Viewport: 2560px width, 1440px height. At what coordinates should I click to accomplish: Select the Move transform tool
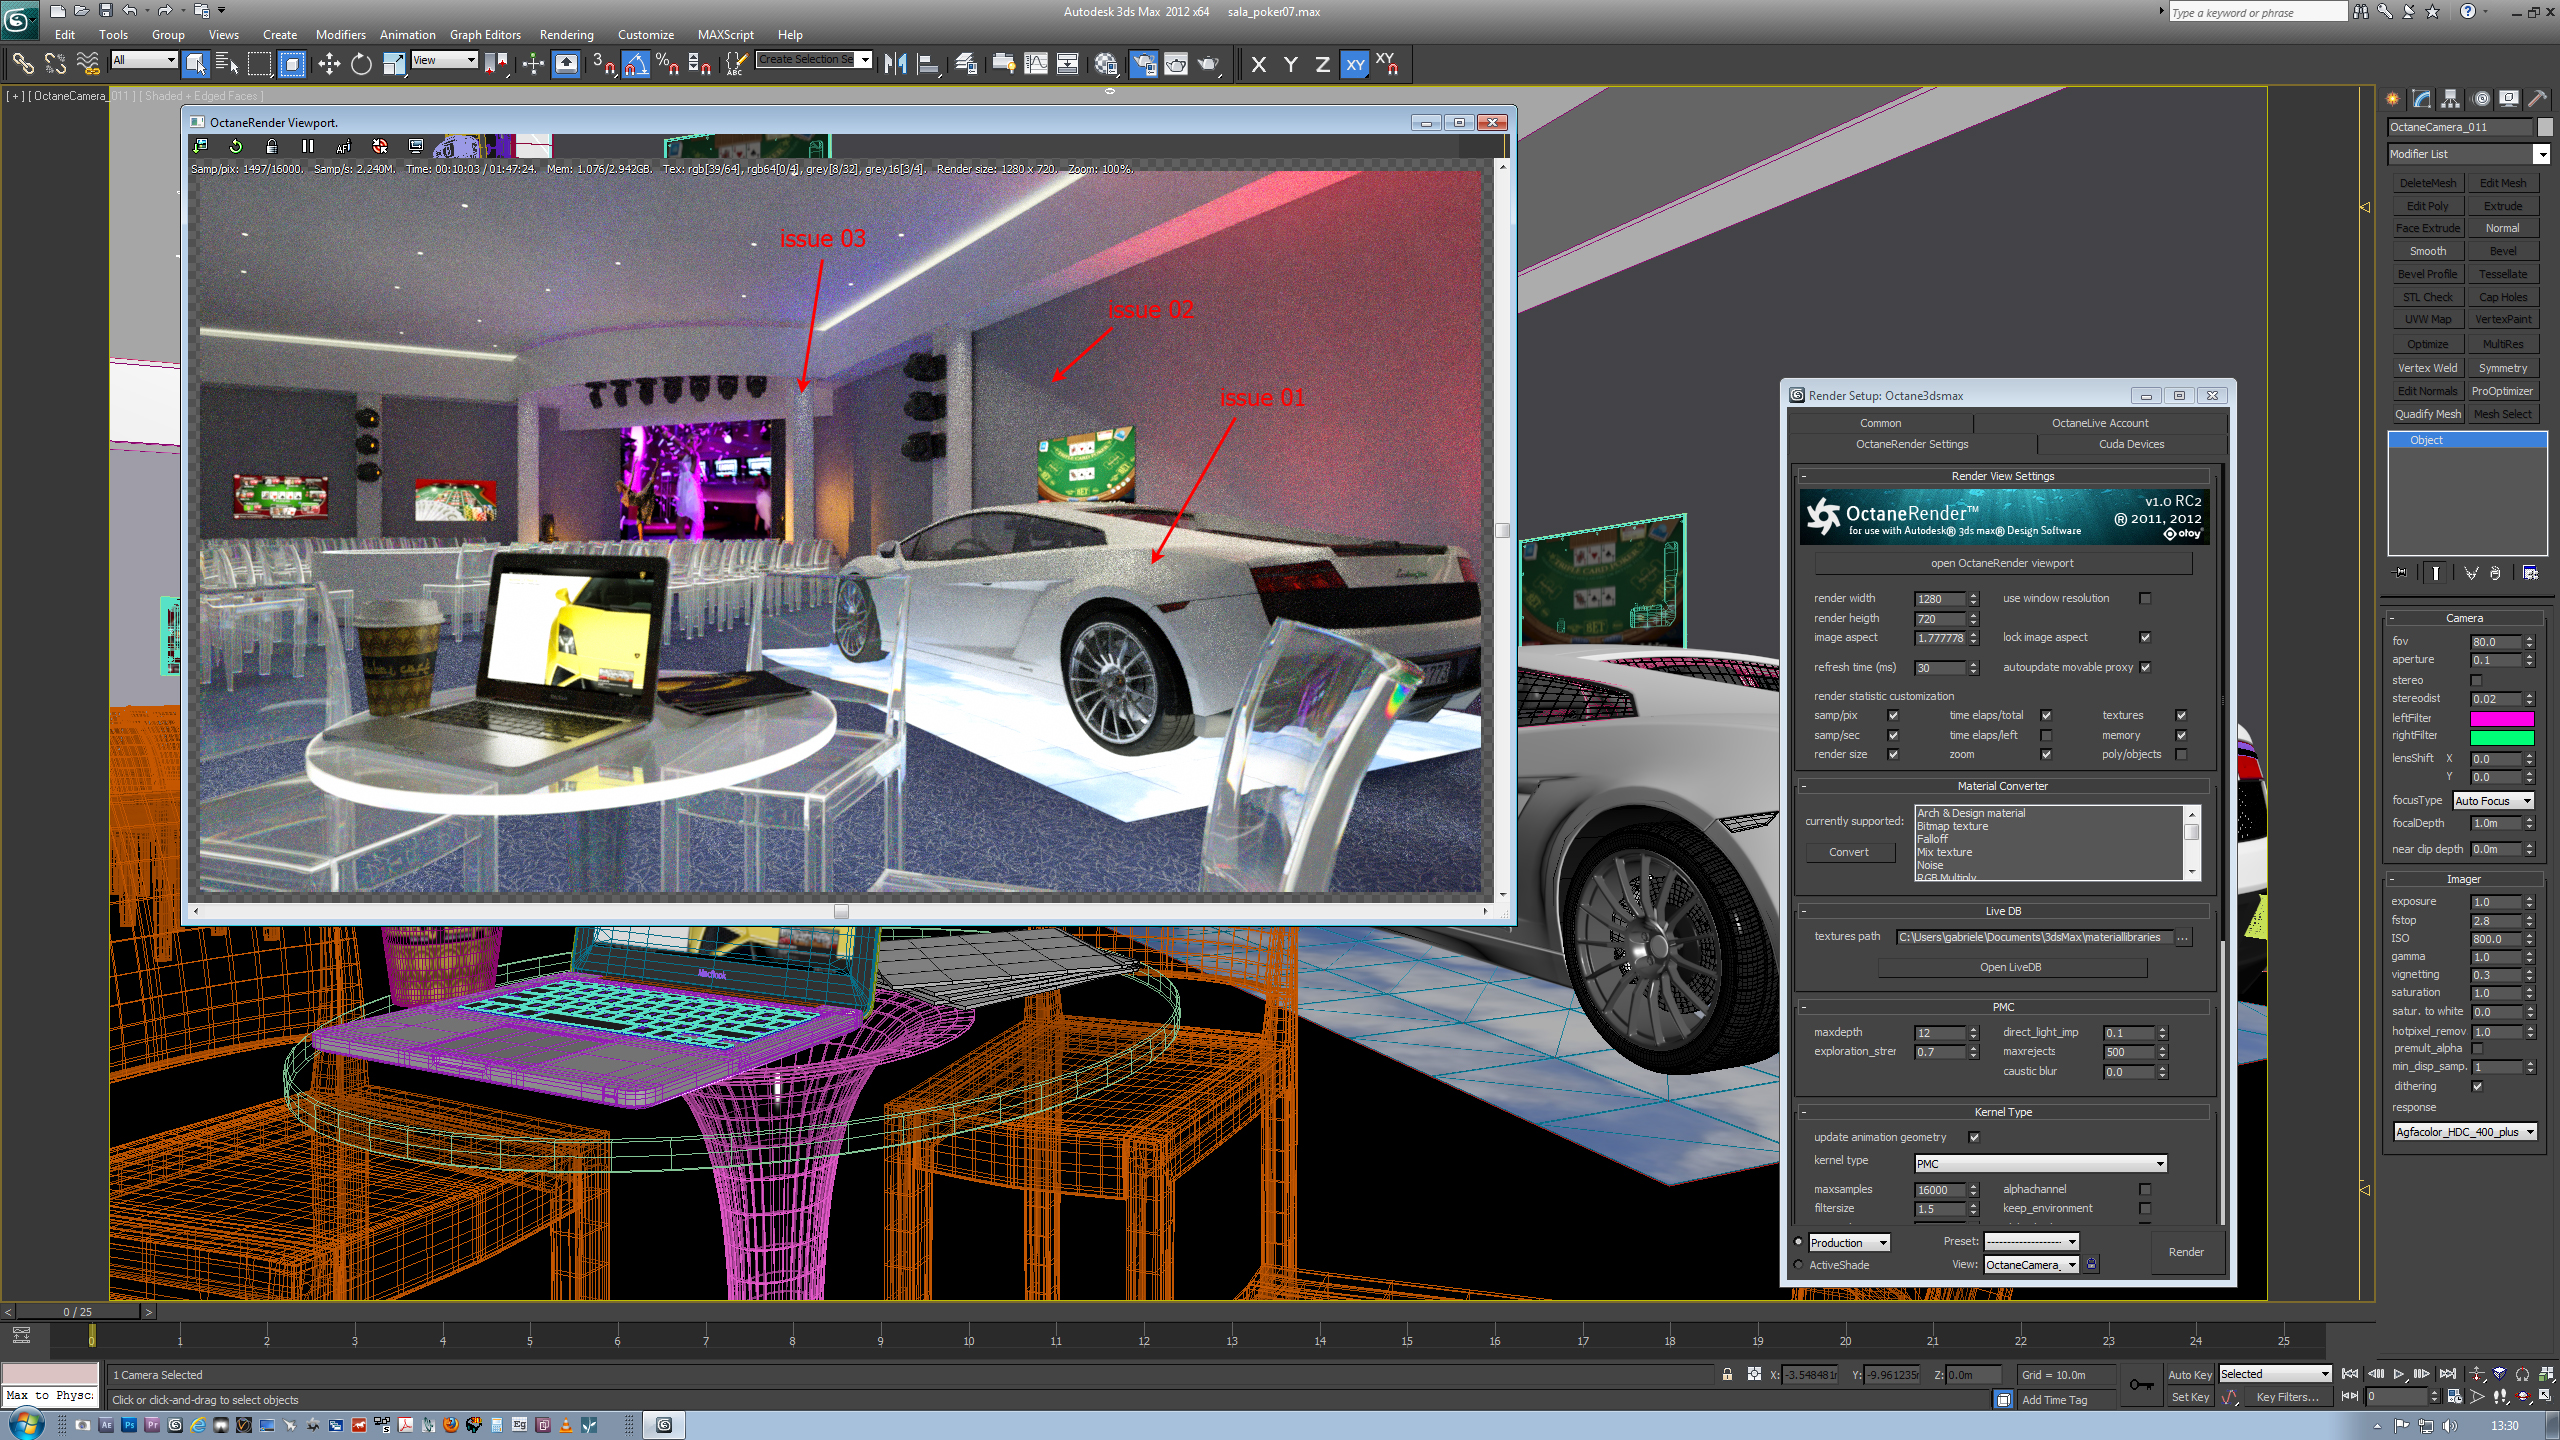point(329,65)
